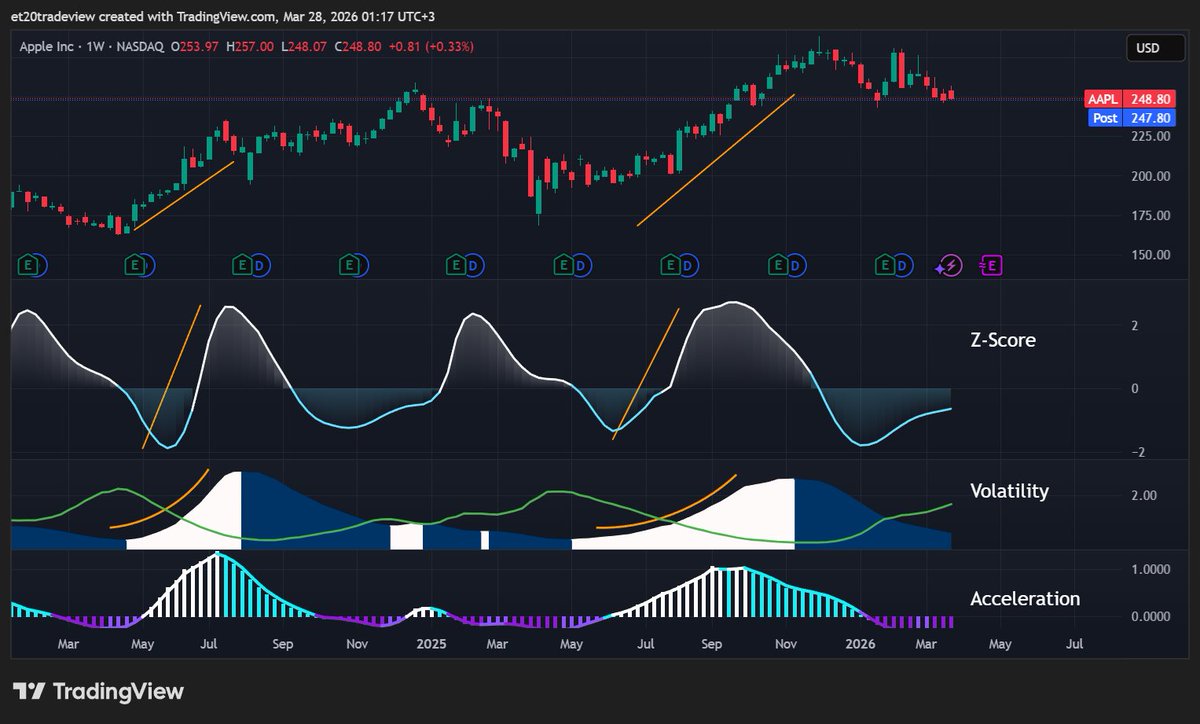Click the Acceleration indicator label
The width and height of the screenshot is (1200, 724).
point(1025,599)
